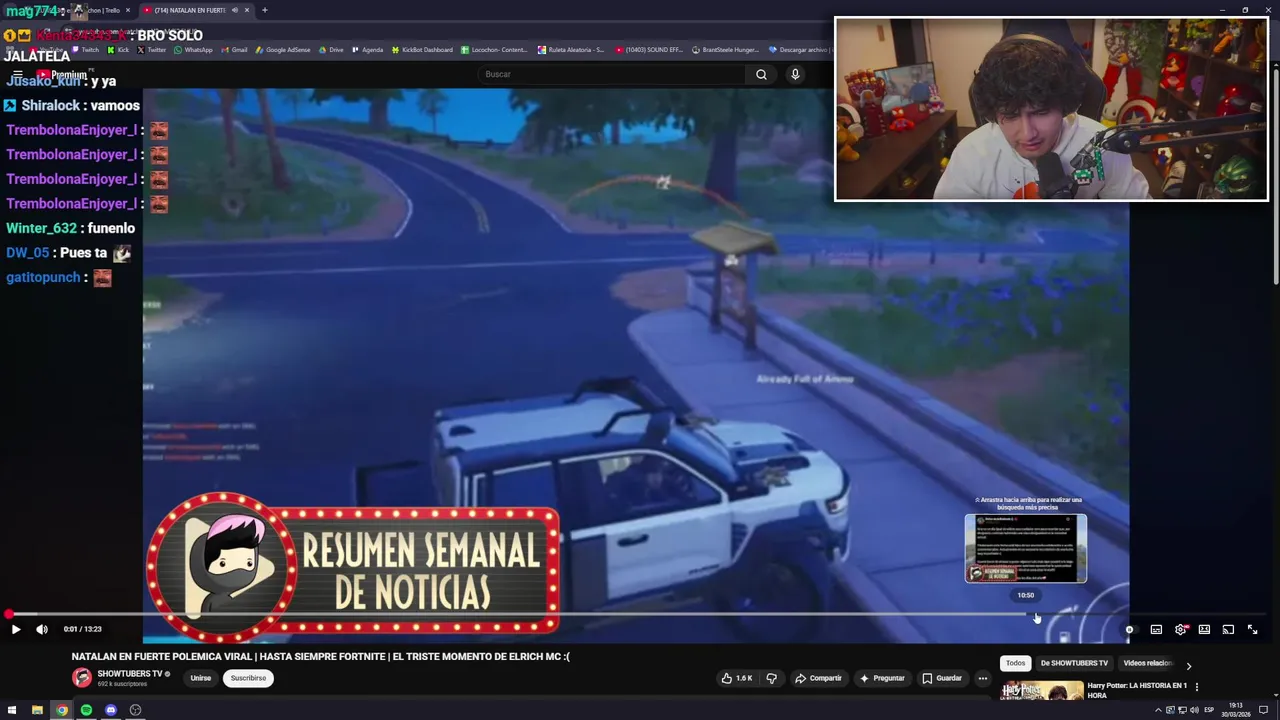This screenshot has width=1280, height=720.
Task: Go to YouTube Premium home logo
Action: [x=63, y=74]
